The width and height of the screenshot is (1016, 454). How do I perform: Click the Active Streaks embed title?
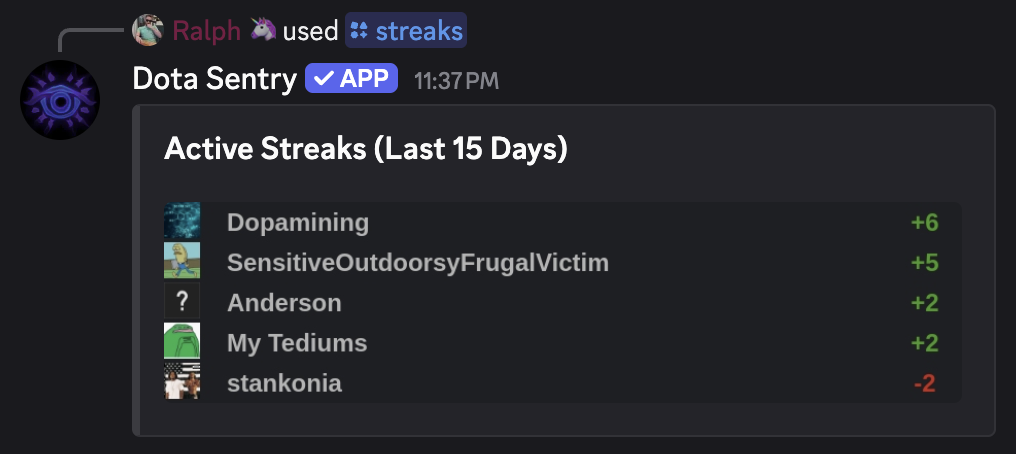click(366, 149)
